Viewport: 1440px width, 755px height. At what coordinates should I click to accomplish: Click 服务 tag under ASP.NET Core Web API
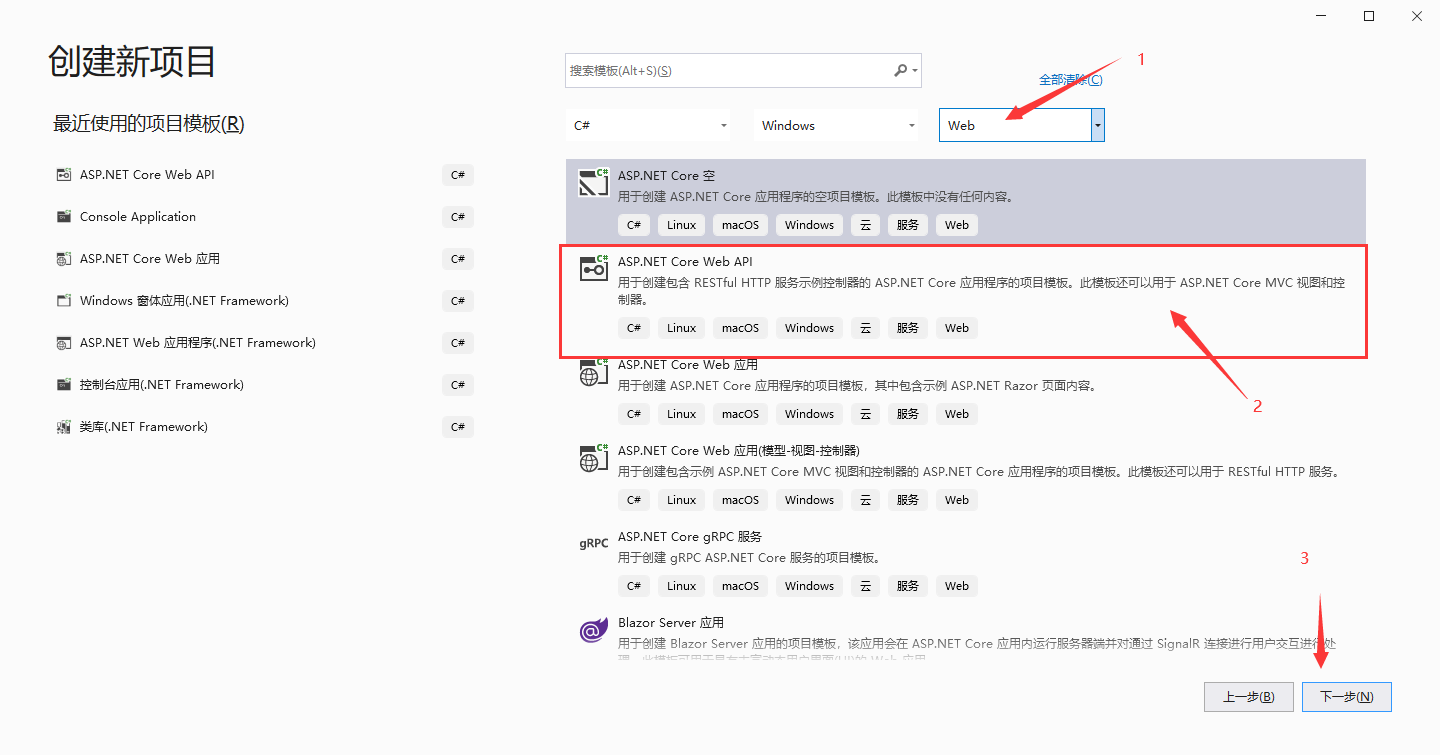tap(907, 328)
